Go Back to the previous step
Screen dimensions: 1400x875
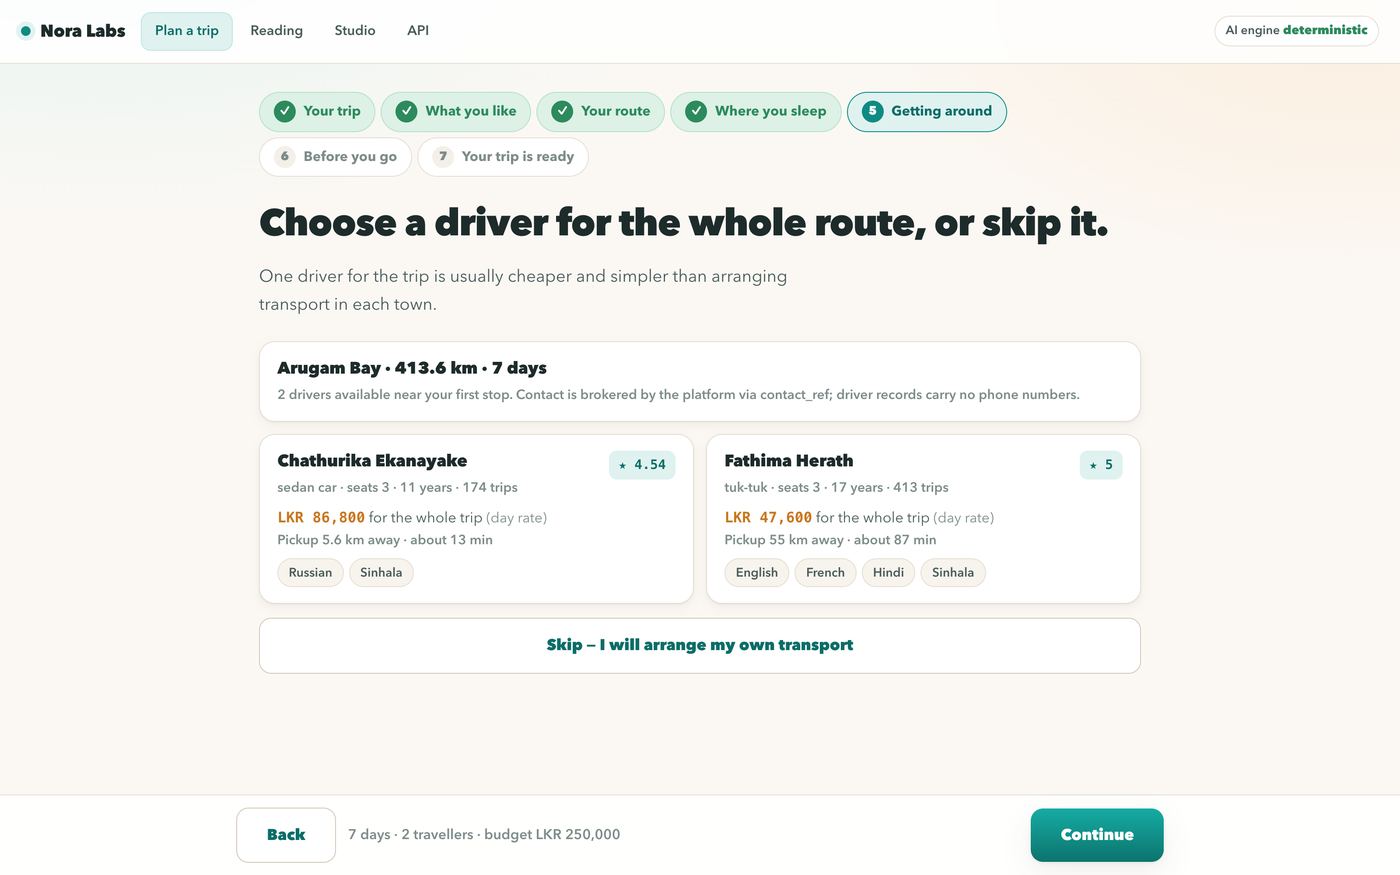tap(286, 835)
